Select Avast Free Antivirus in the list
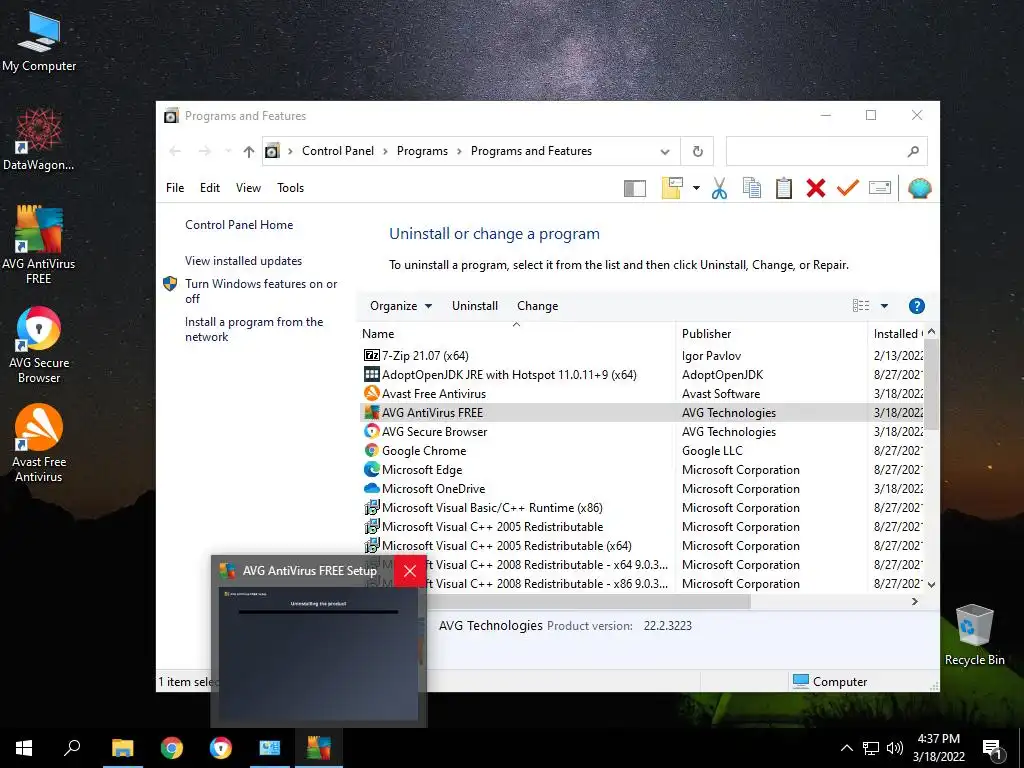The image size is (1024, 768). (x=641, y=394)
